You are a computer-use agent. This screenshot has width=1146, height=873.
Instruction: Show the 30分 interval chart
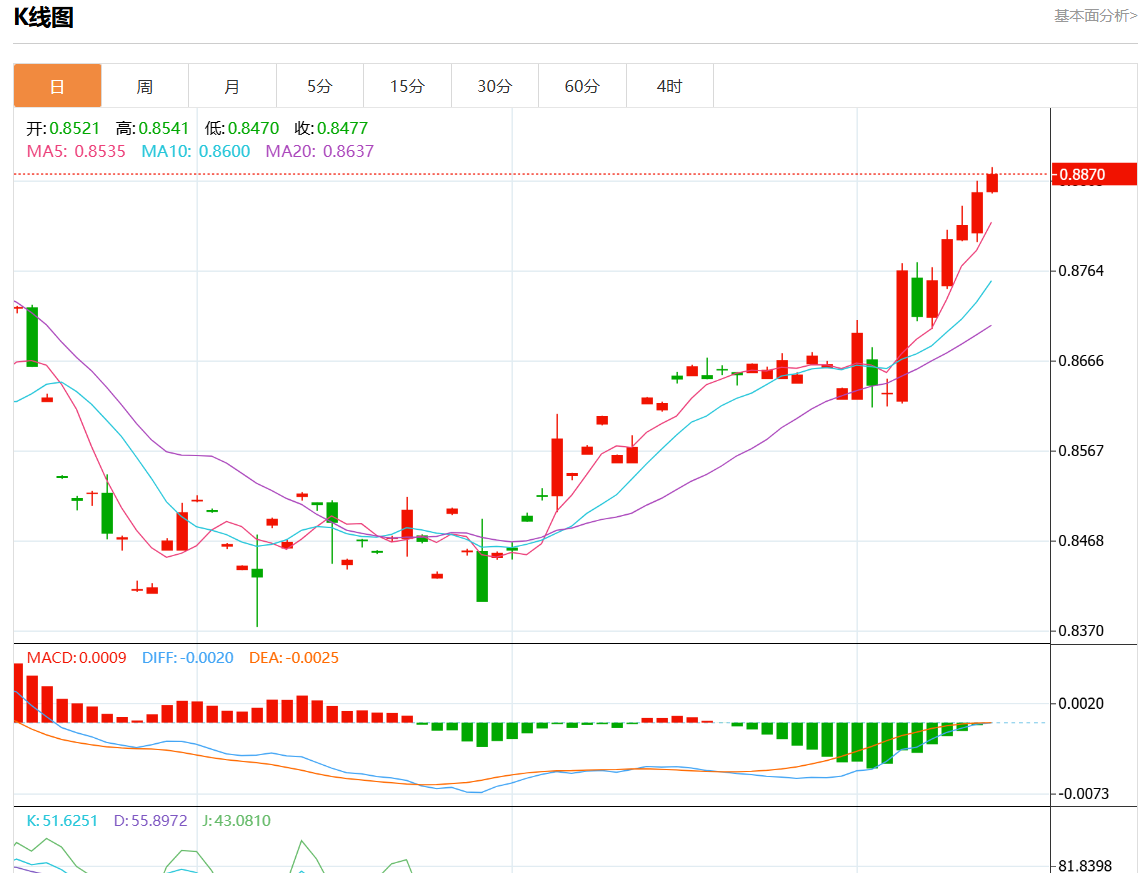tap(494, 86)
